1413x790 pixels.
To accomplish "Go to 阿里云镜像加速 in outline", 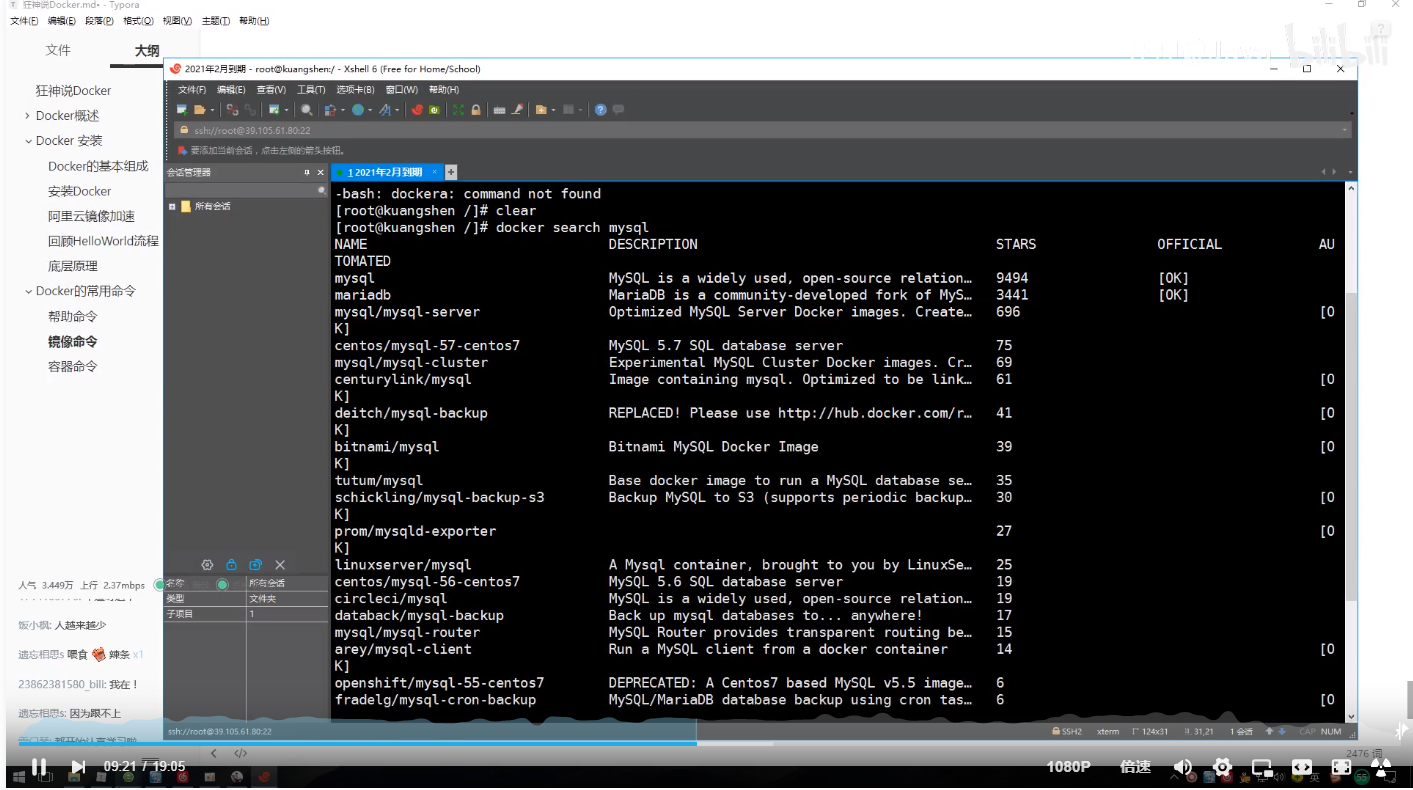I will click(x=91, y=216).
